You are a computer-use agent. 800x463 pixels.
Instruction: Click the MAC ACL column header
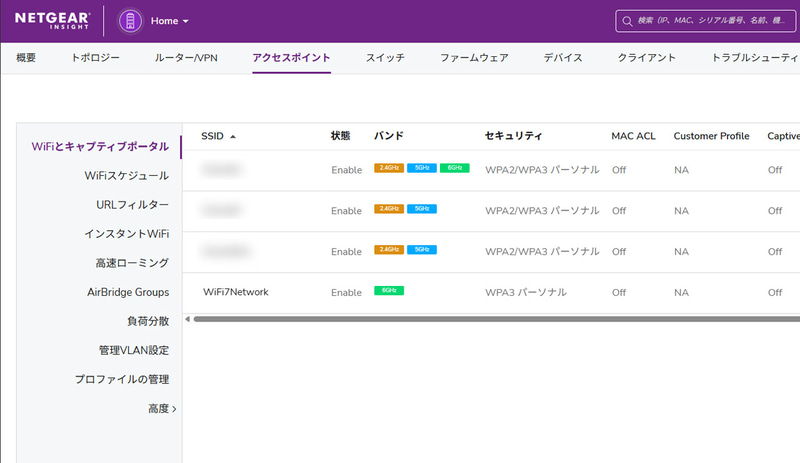[x=633, y=136]
